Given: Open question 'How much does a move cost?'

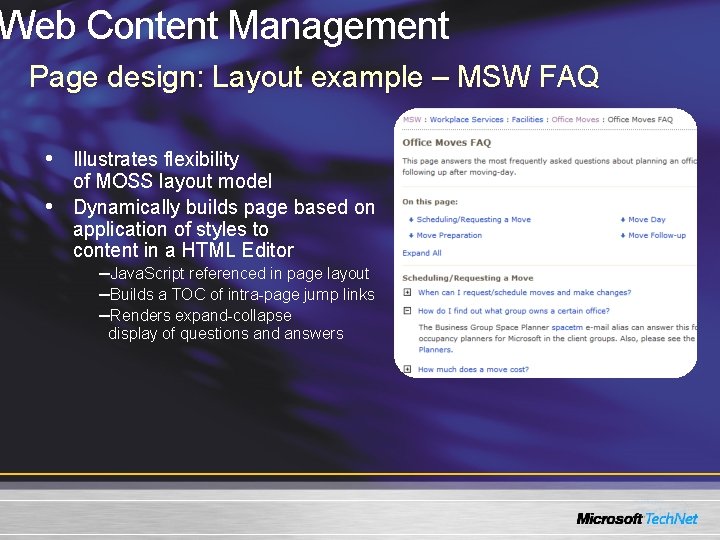Looking at the screenshot, I should pyautogui.click(x=473, y=369).
